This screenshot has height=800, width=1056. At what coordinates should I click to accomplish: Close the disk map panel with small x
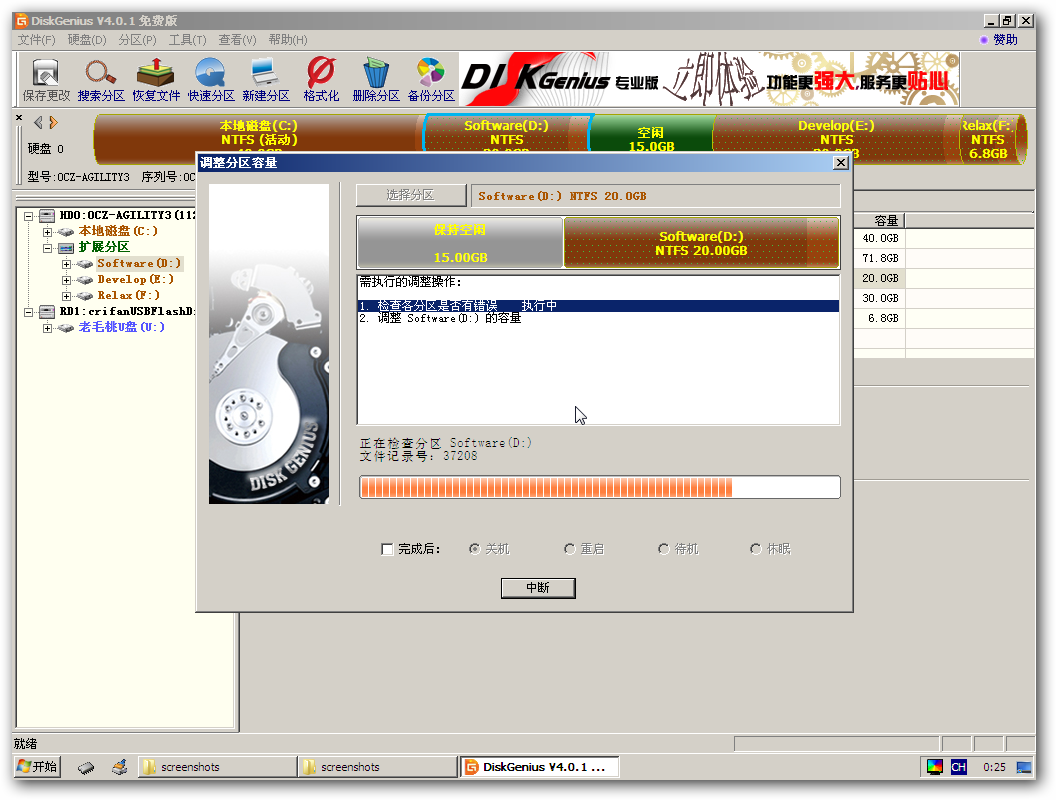19,118
